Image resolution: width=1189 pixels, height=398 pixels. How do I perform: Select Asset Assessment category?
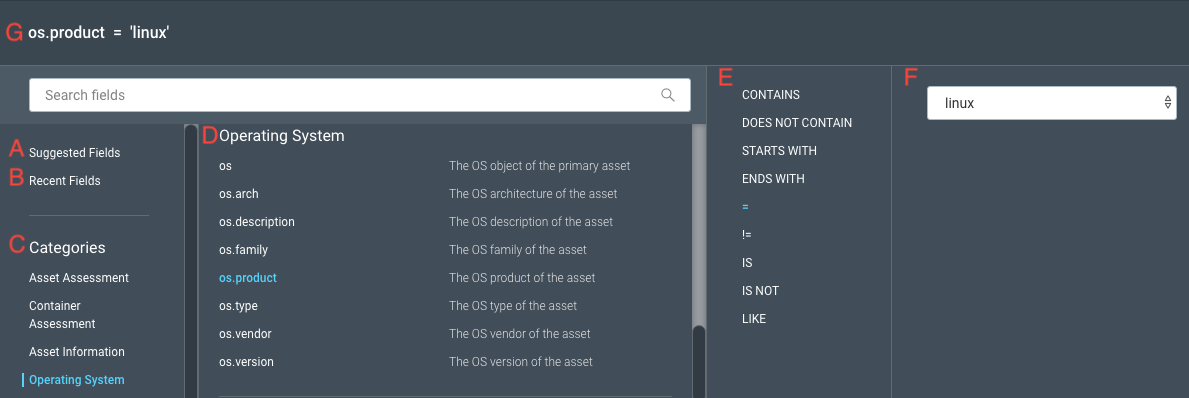coord(79,277)
